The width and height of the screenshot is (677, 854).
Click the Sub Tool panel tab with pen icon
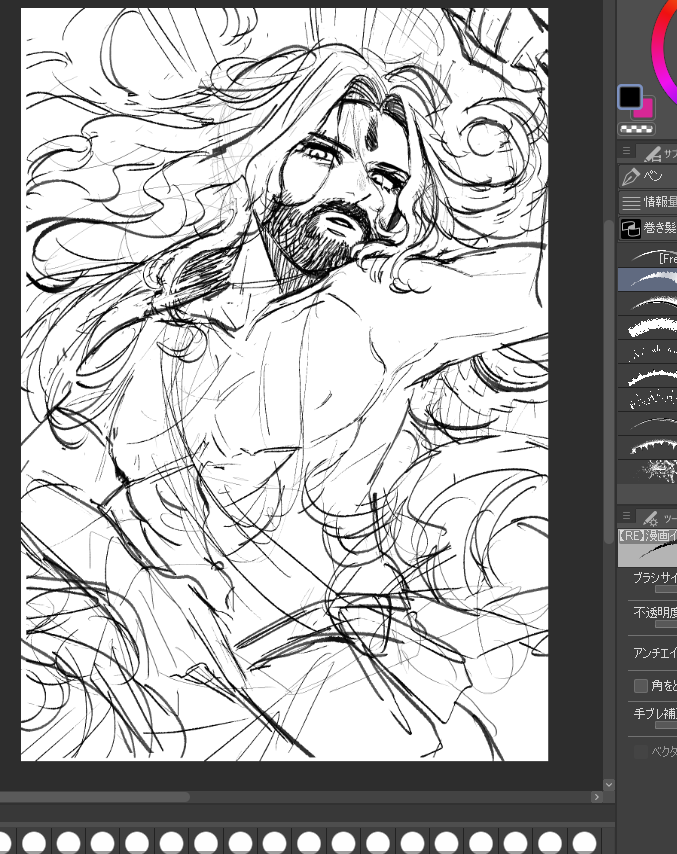coord(660,154)
